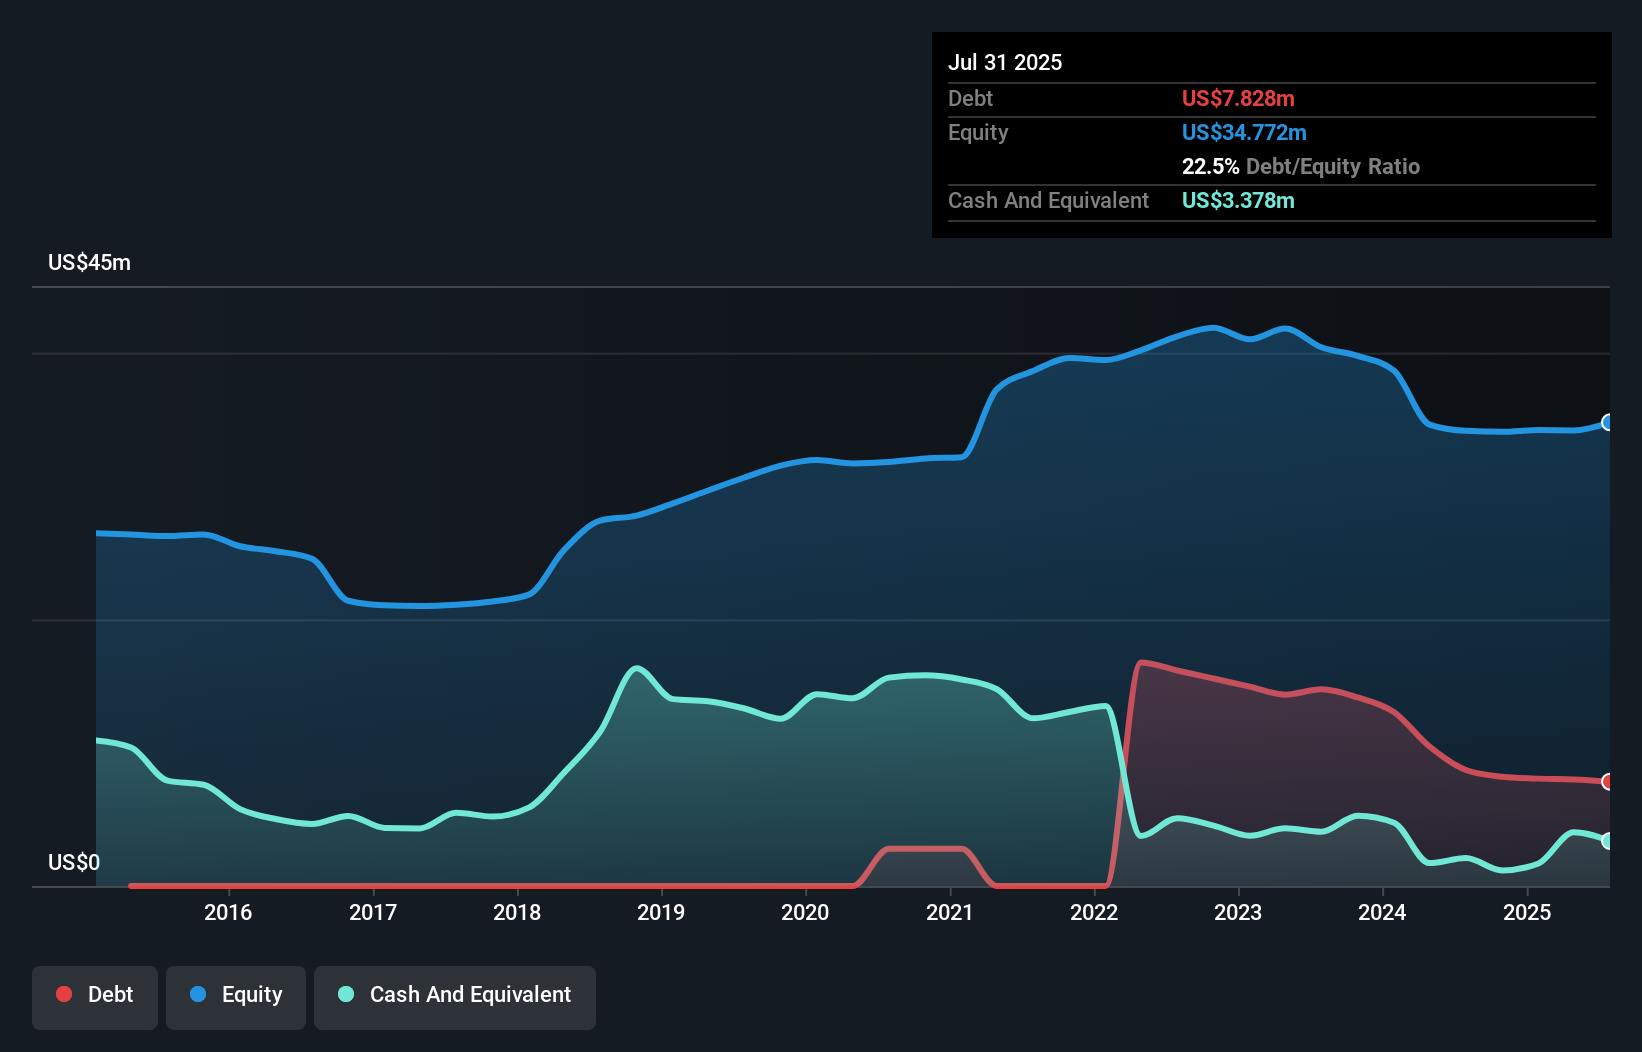Click the blue Equity legend dot
Screen dimensions: 1642x1052
[x=200, y=995]
